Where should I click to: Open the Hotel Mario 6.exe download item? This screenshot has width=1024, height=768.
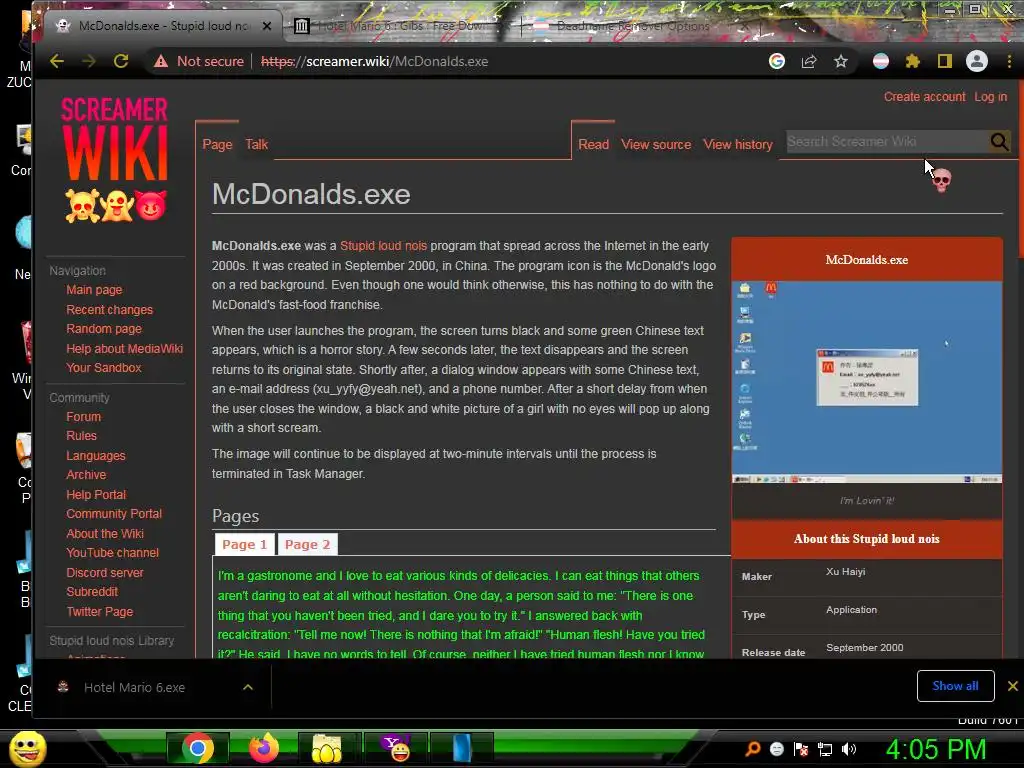(x=133, y=687)
